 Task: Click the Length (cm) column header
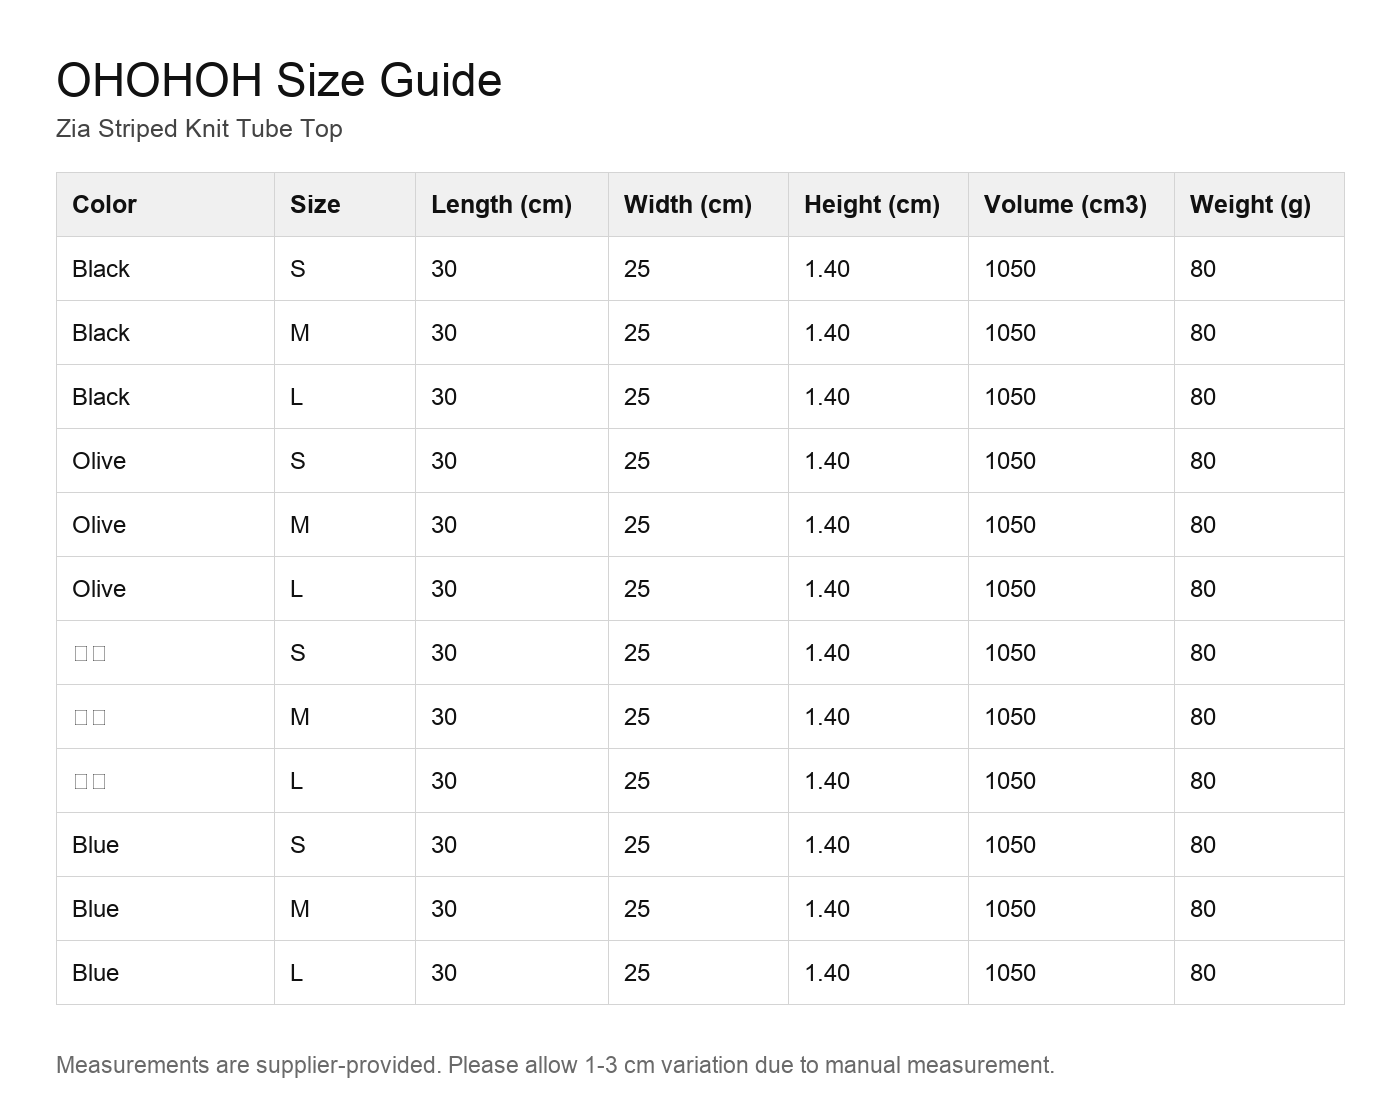[512, 204]
